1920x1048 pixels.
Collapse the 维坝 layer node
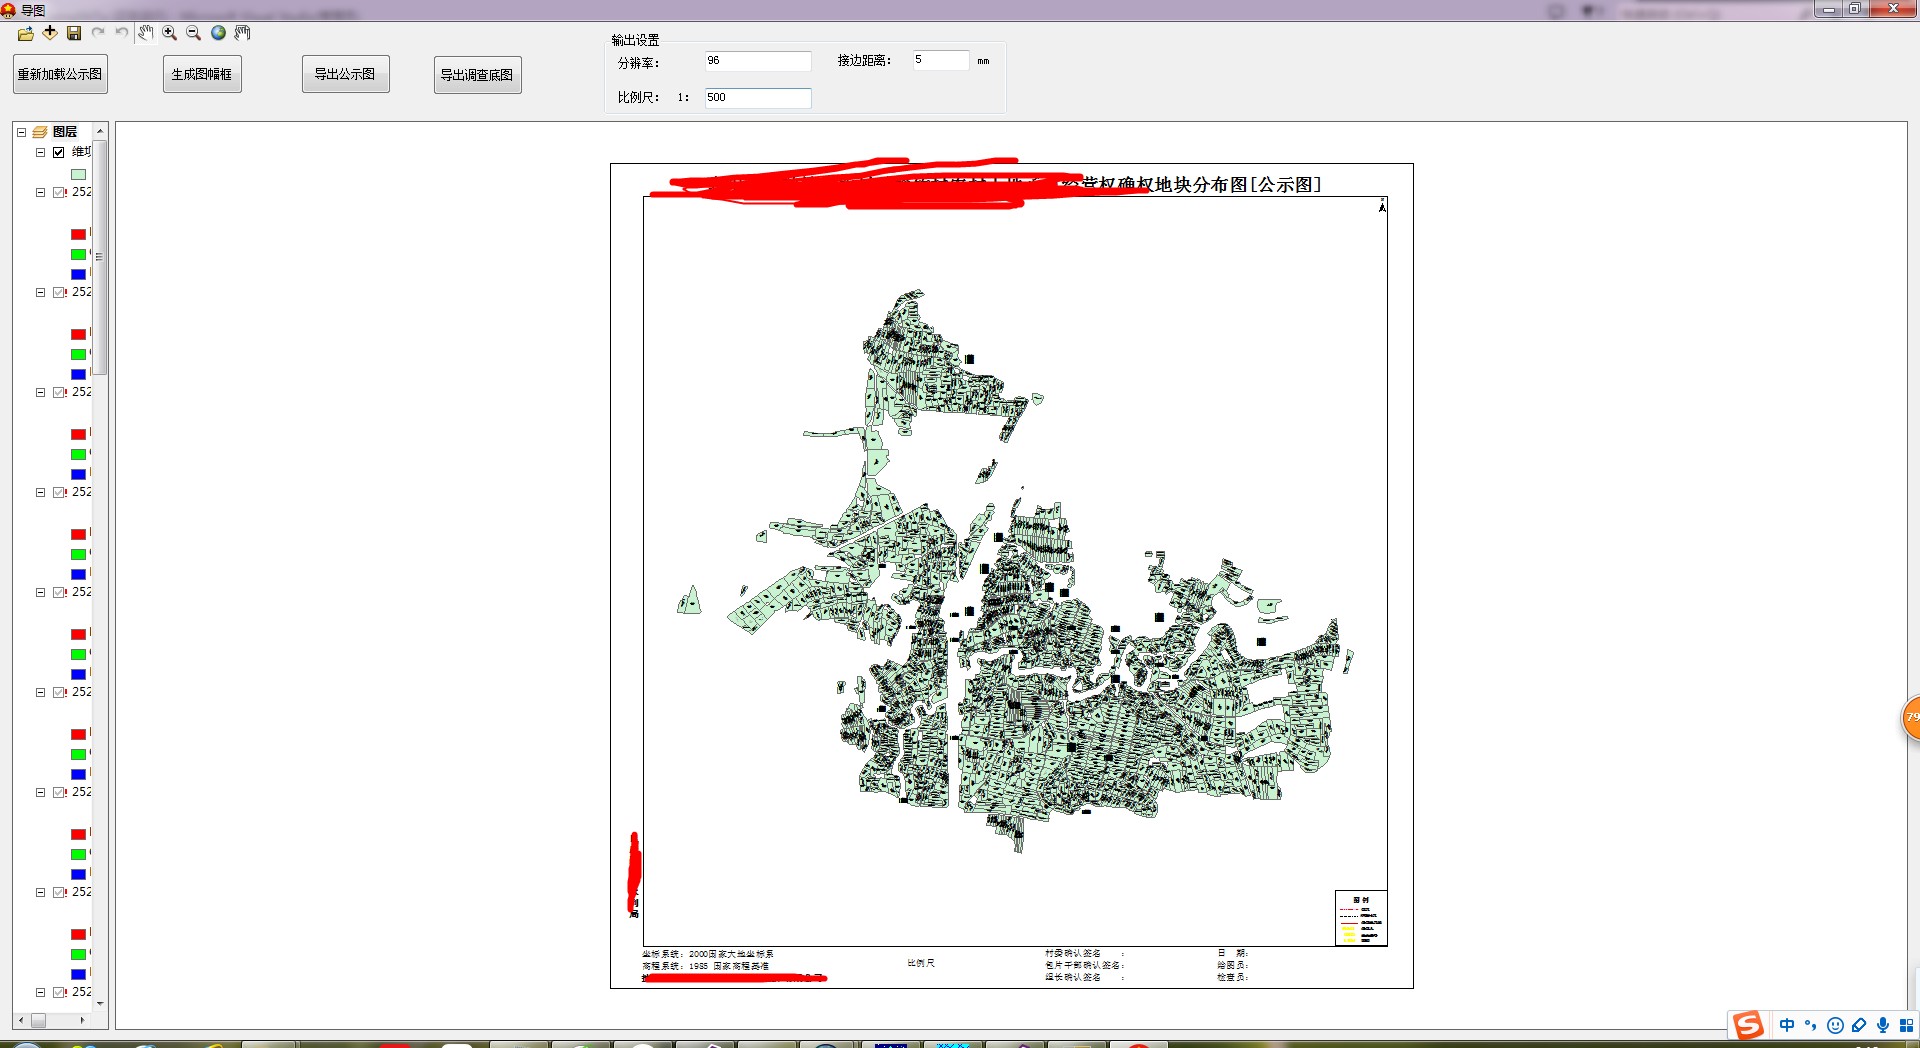tap(40, 153)
